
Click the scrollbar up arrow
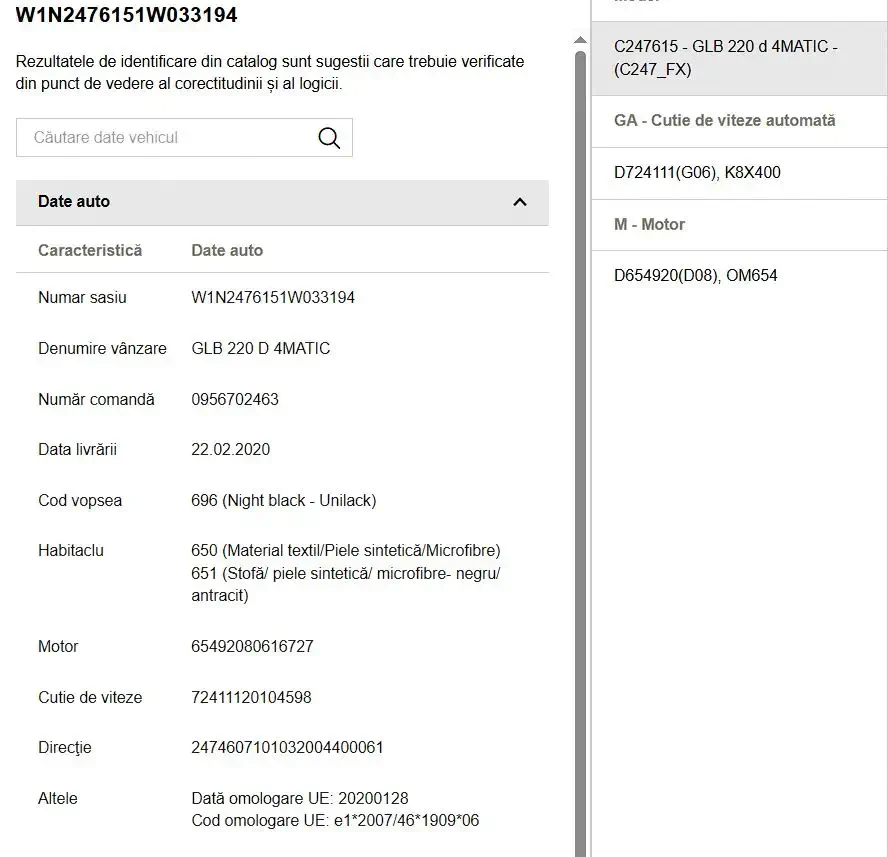580,40
